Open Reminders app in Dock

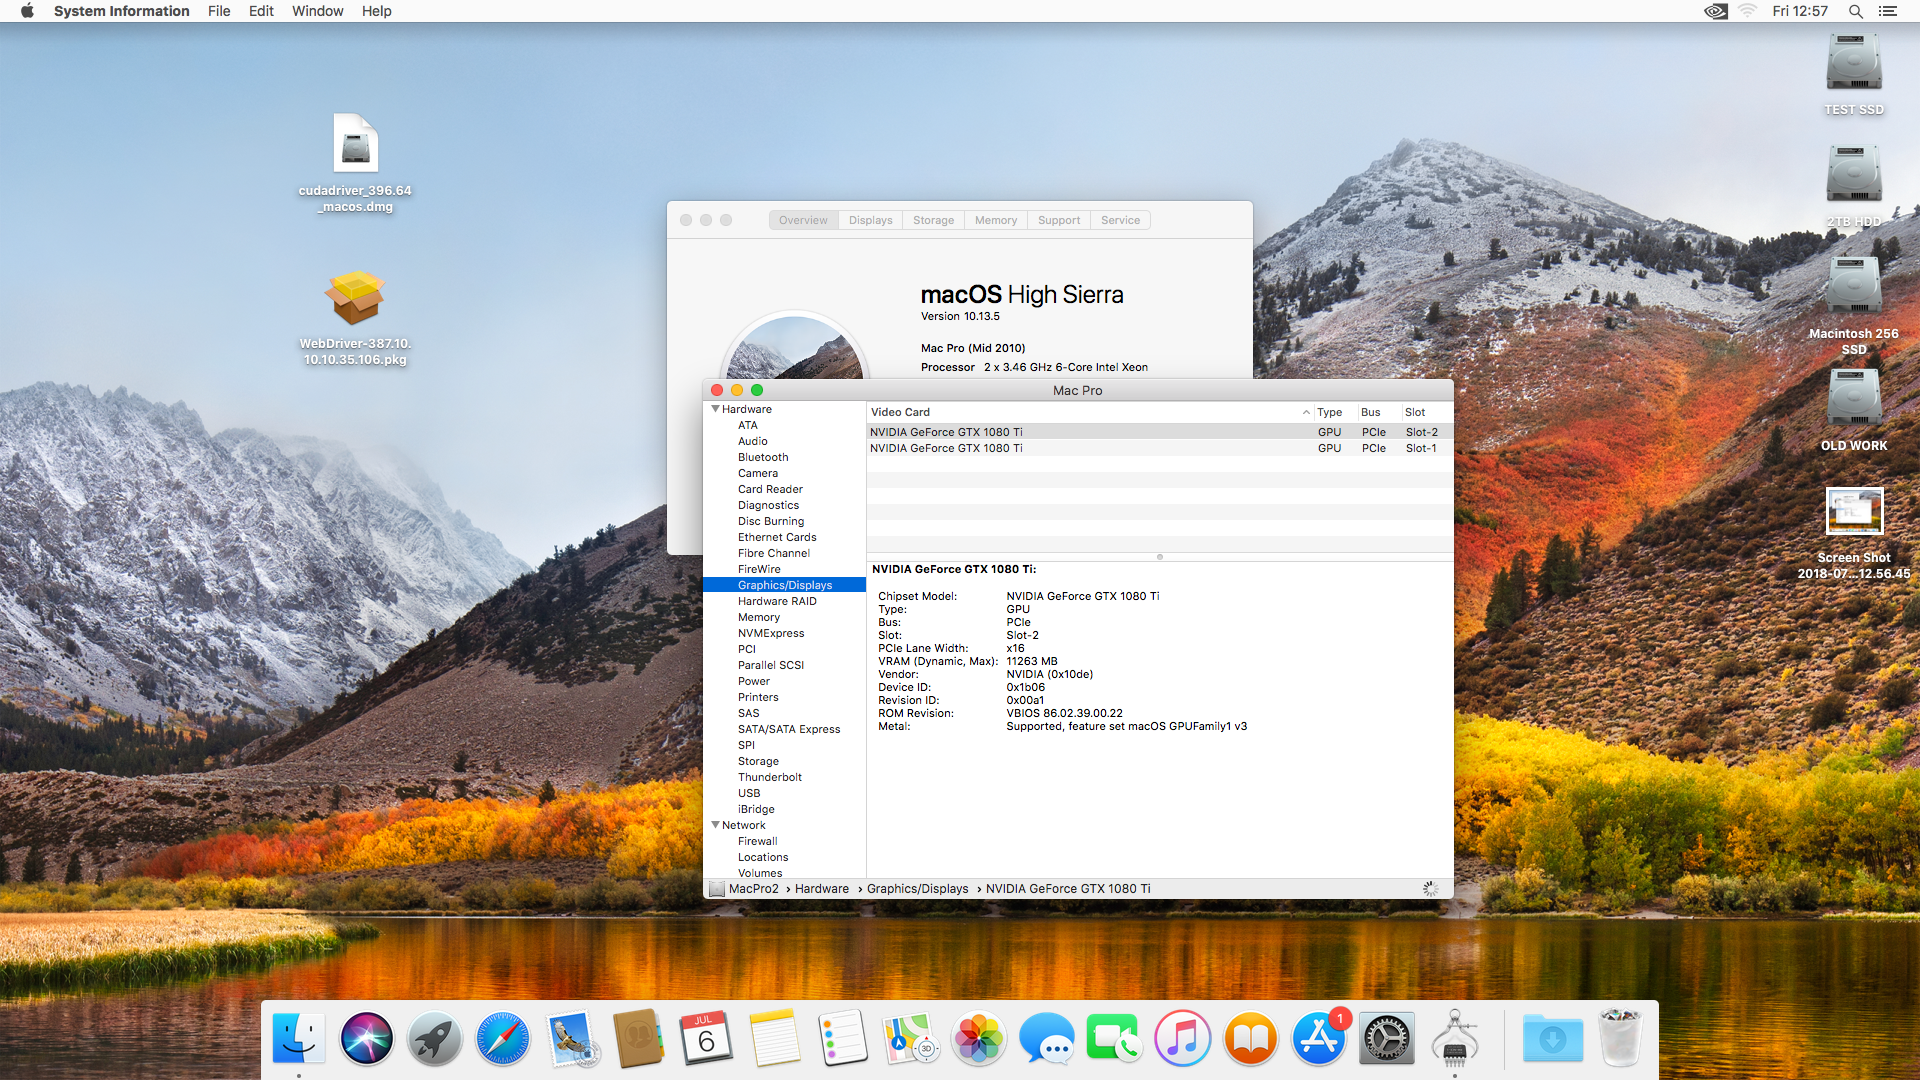point(843,1038)
